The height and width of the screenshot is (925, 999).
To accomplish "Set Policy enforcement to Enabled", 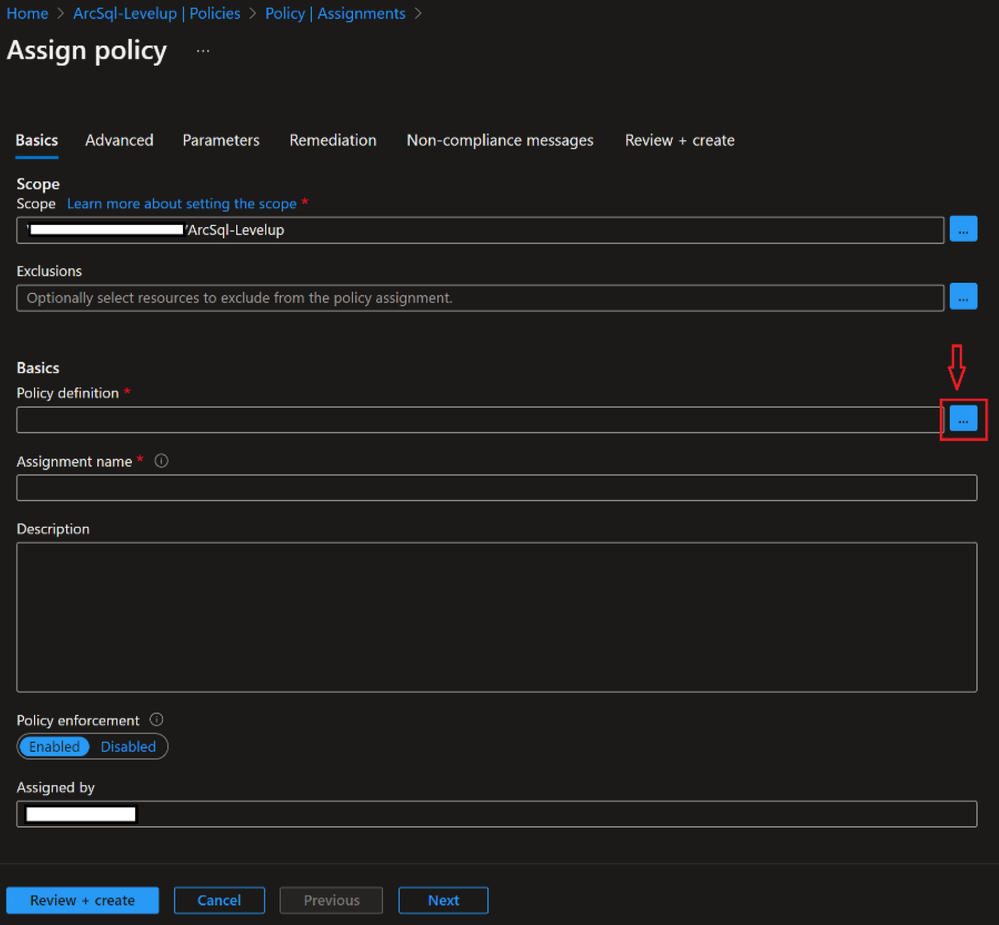I will 55,747.
